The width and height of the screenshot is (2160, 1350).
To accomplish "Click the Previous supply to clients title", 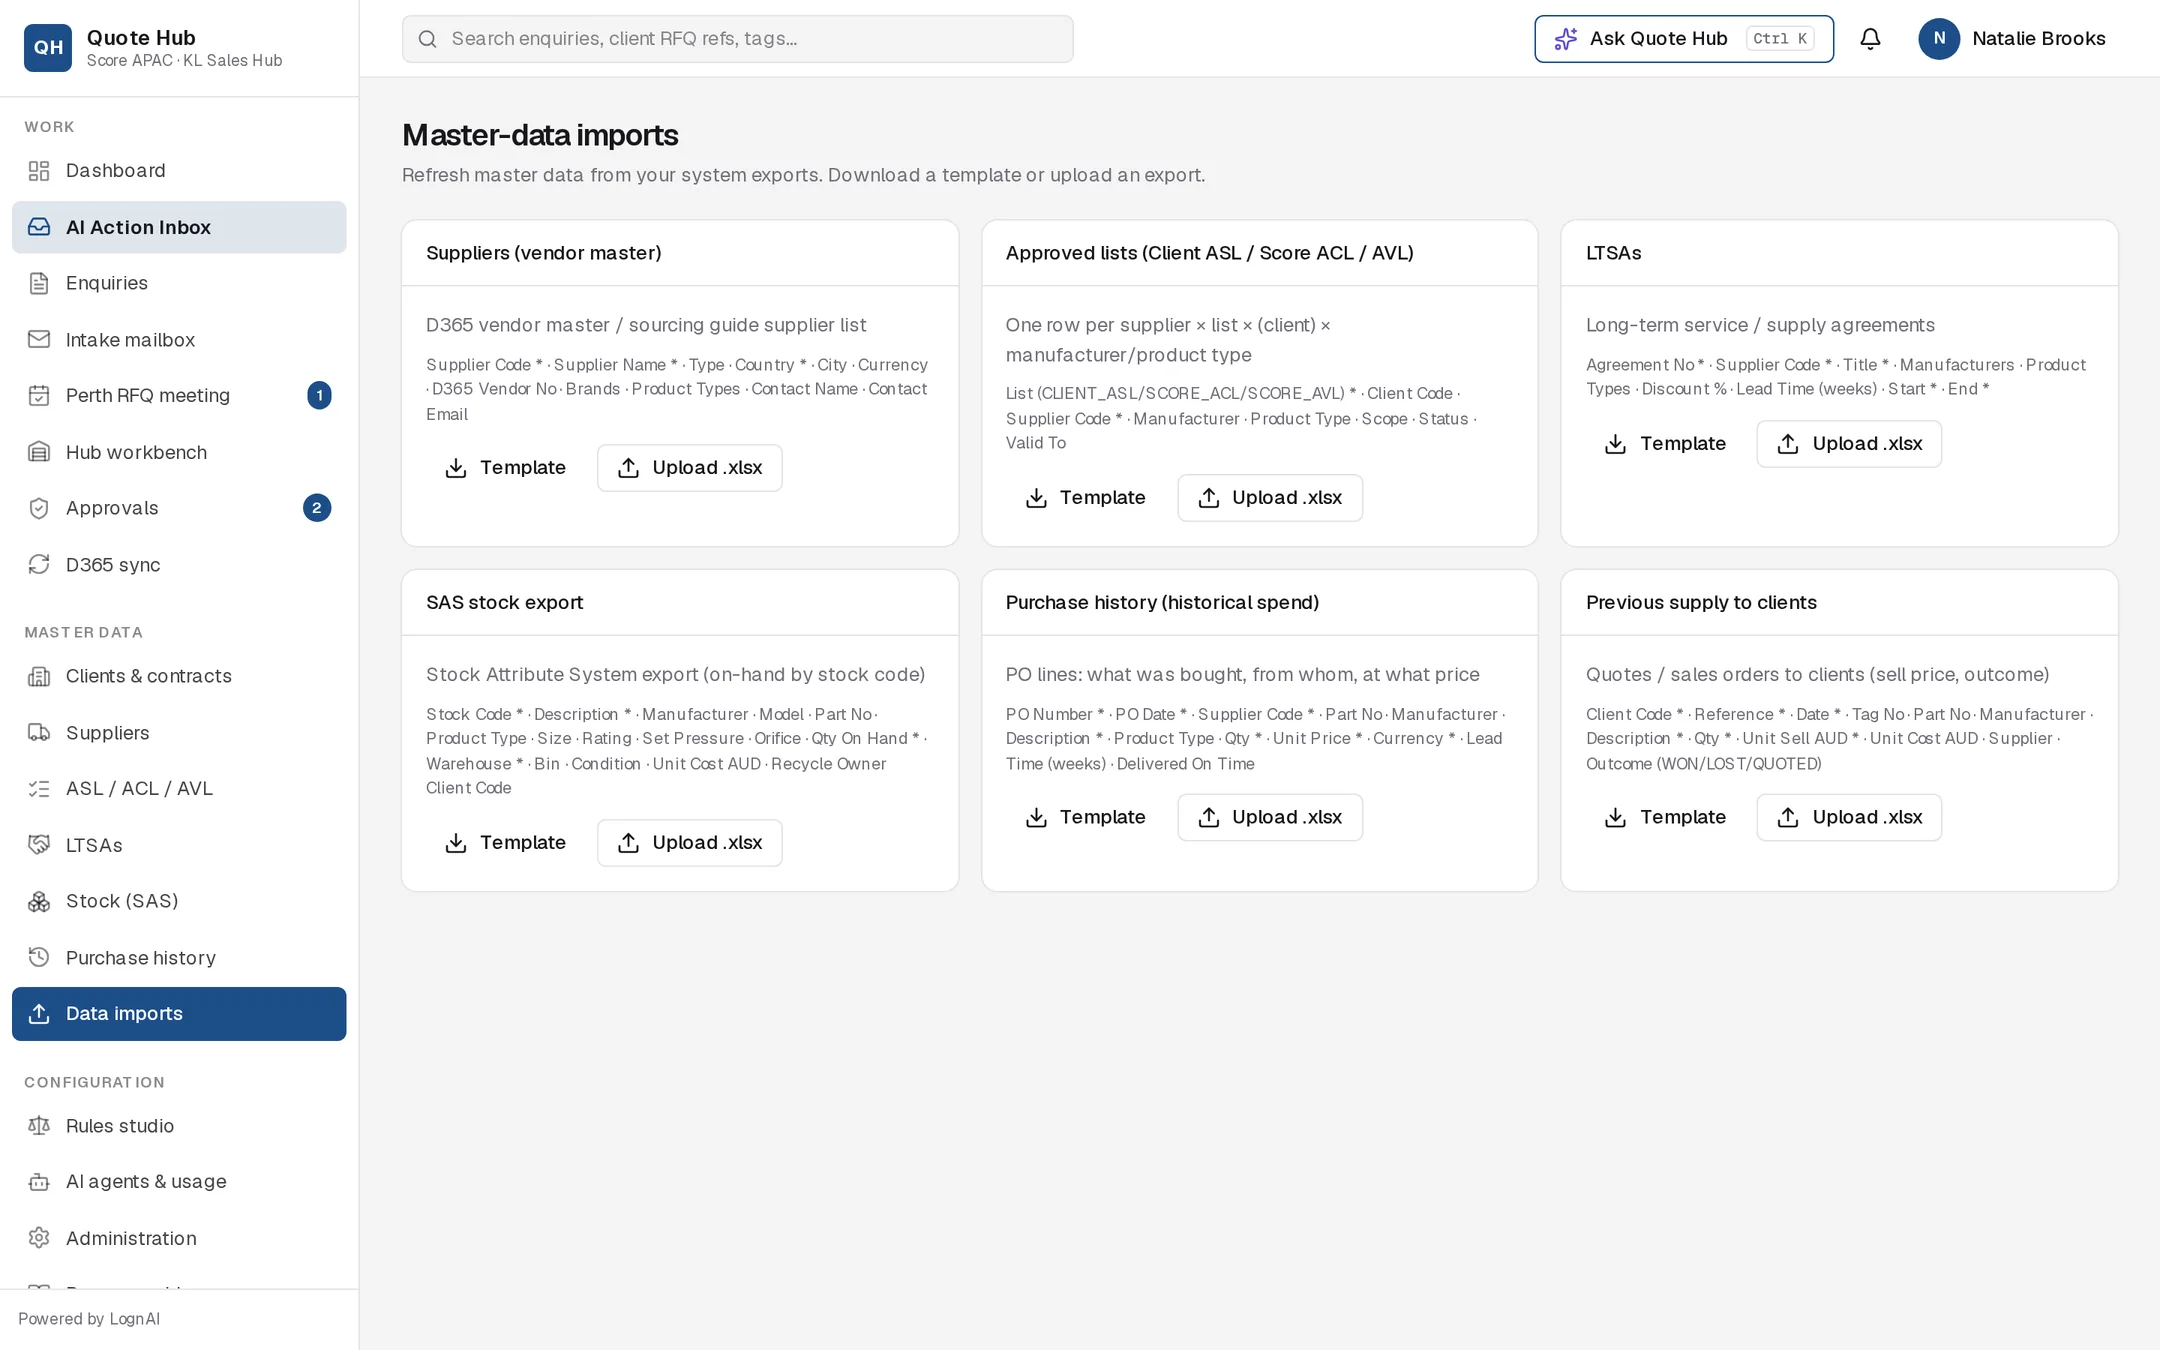I will pos(1701,603).
